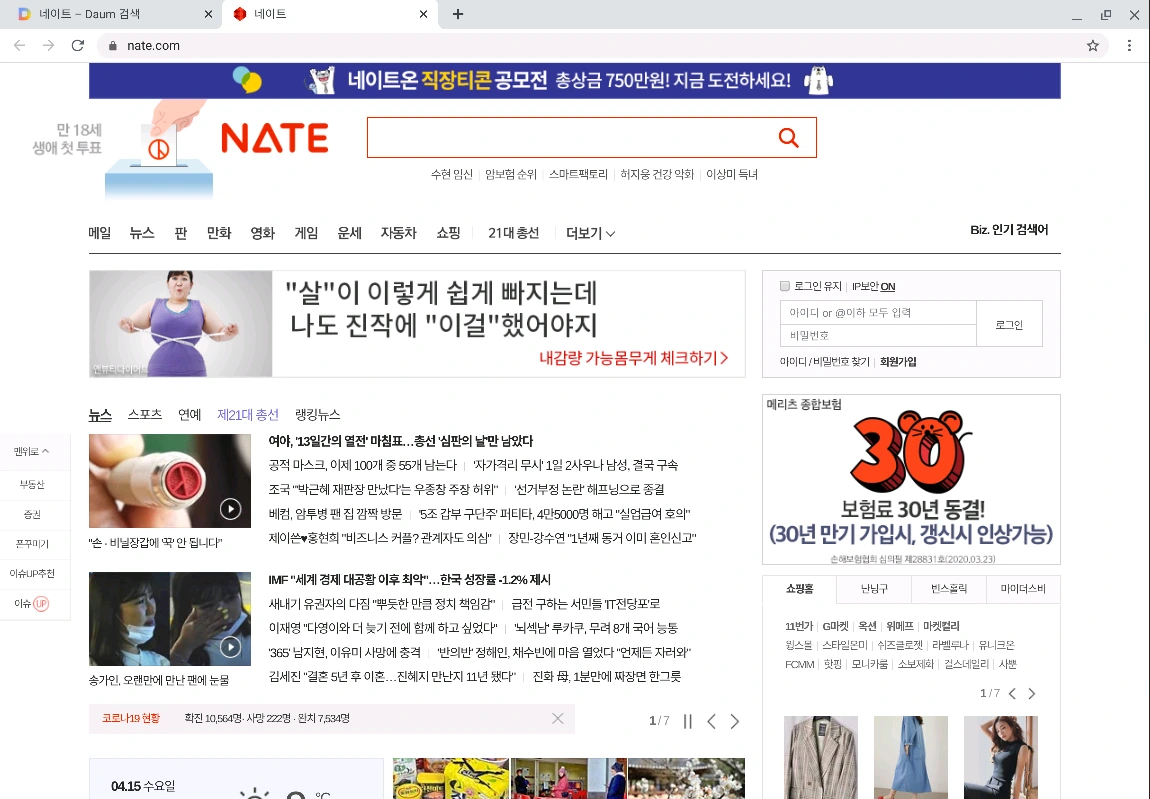Click the 이슈UP추천 sidebar link

[32, 574]
